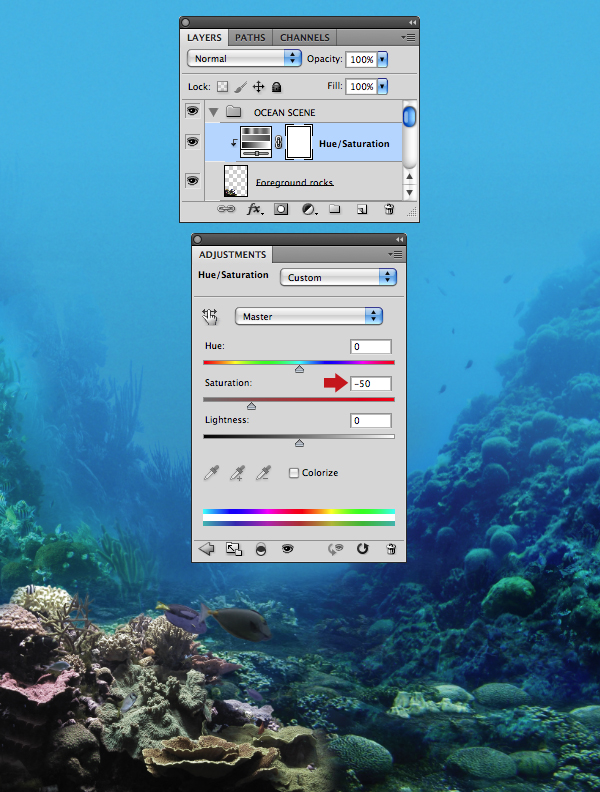The image size is (600, 792).
Task: Open the Normal blend mode dropdown
Action: (x=244, y=59)
